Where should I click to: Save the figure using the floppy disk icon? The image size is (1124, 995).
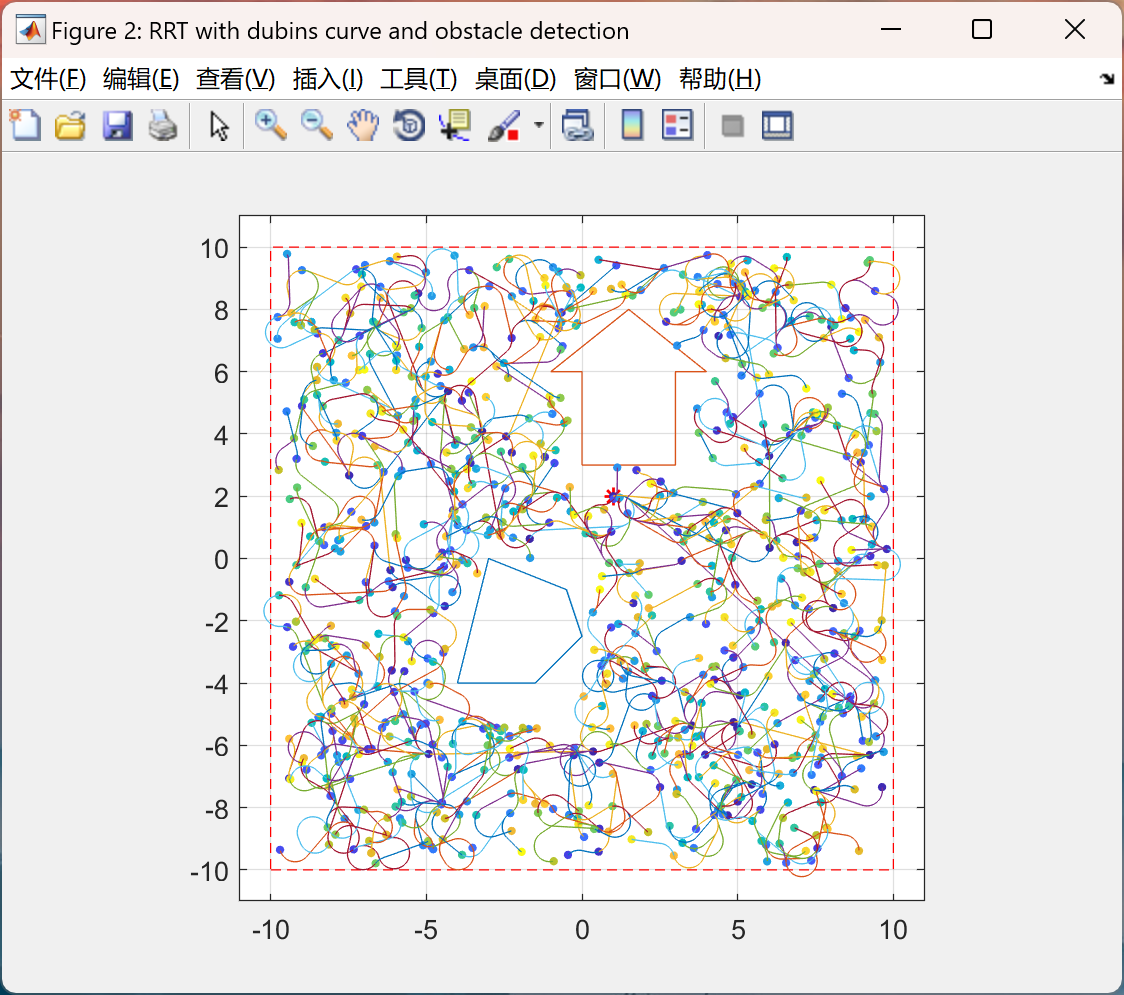coord(117,126)
